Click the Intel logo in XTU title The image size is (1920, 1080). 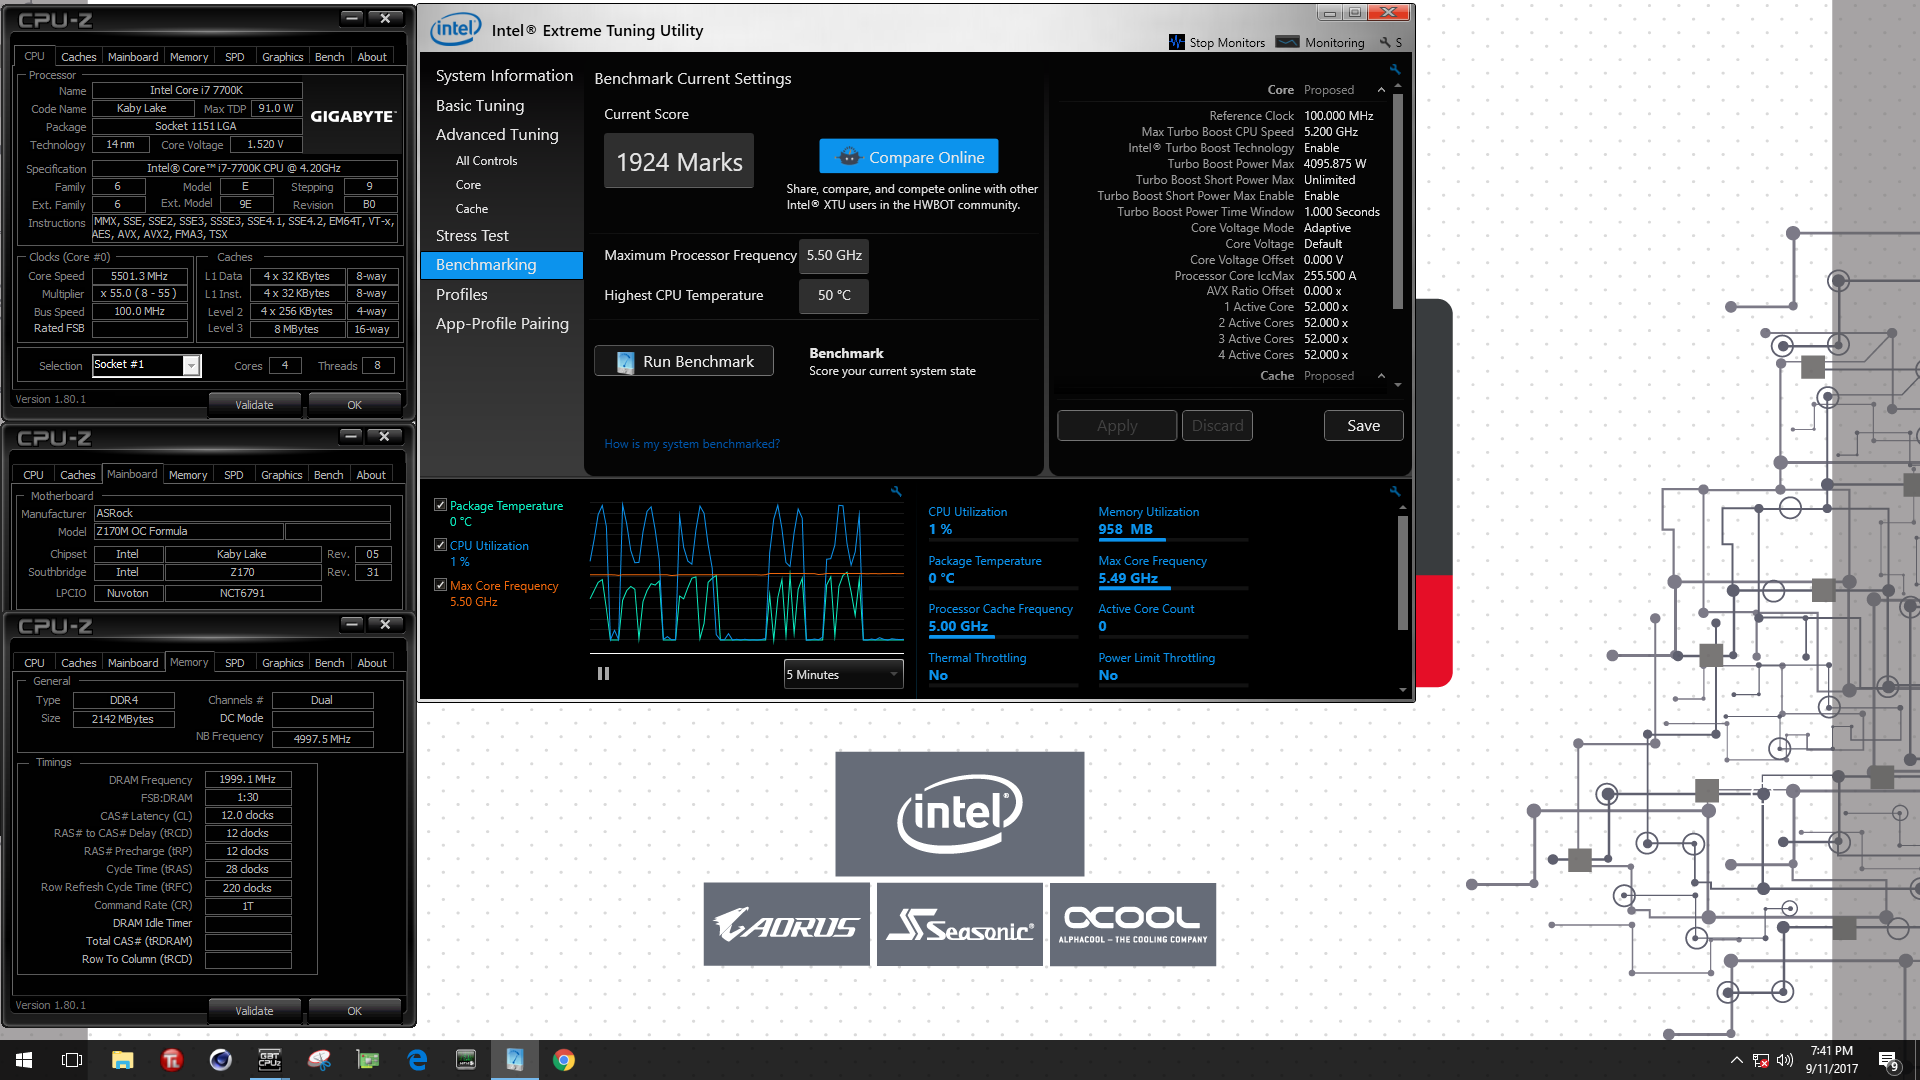(x=455, y=29)
